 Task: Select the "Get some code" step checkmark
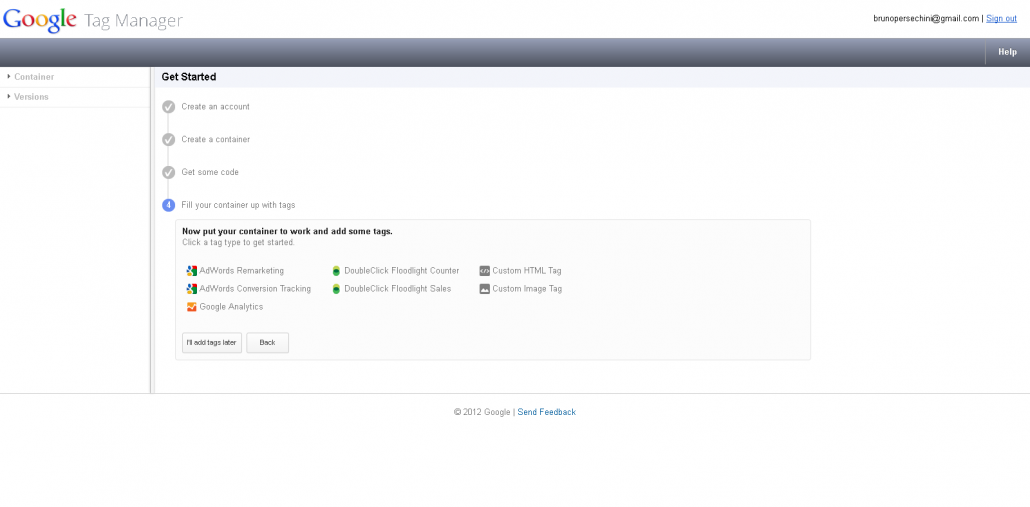point(168,173)
